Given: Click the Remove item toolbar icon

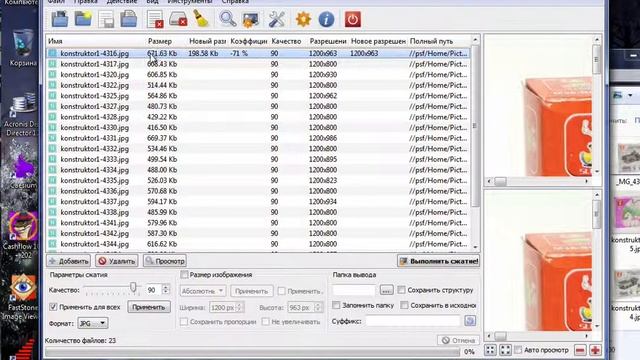Looking at the screenshot, I should pos(155,19).
